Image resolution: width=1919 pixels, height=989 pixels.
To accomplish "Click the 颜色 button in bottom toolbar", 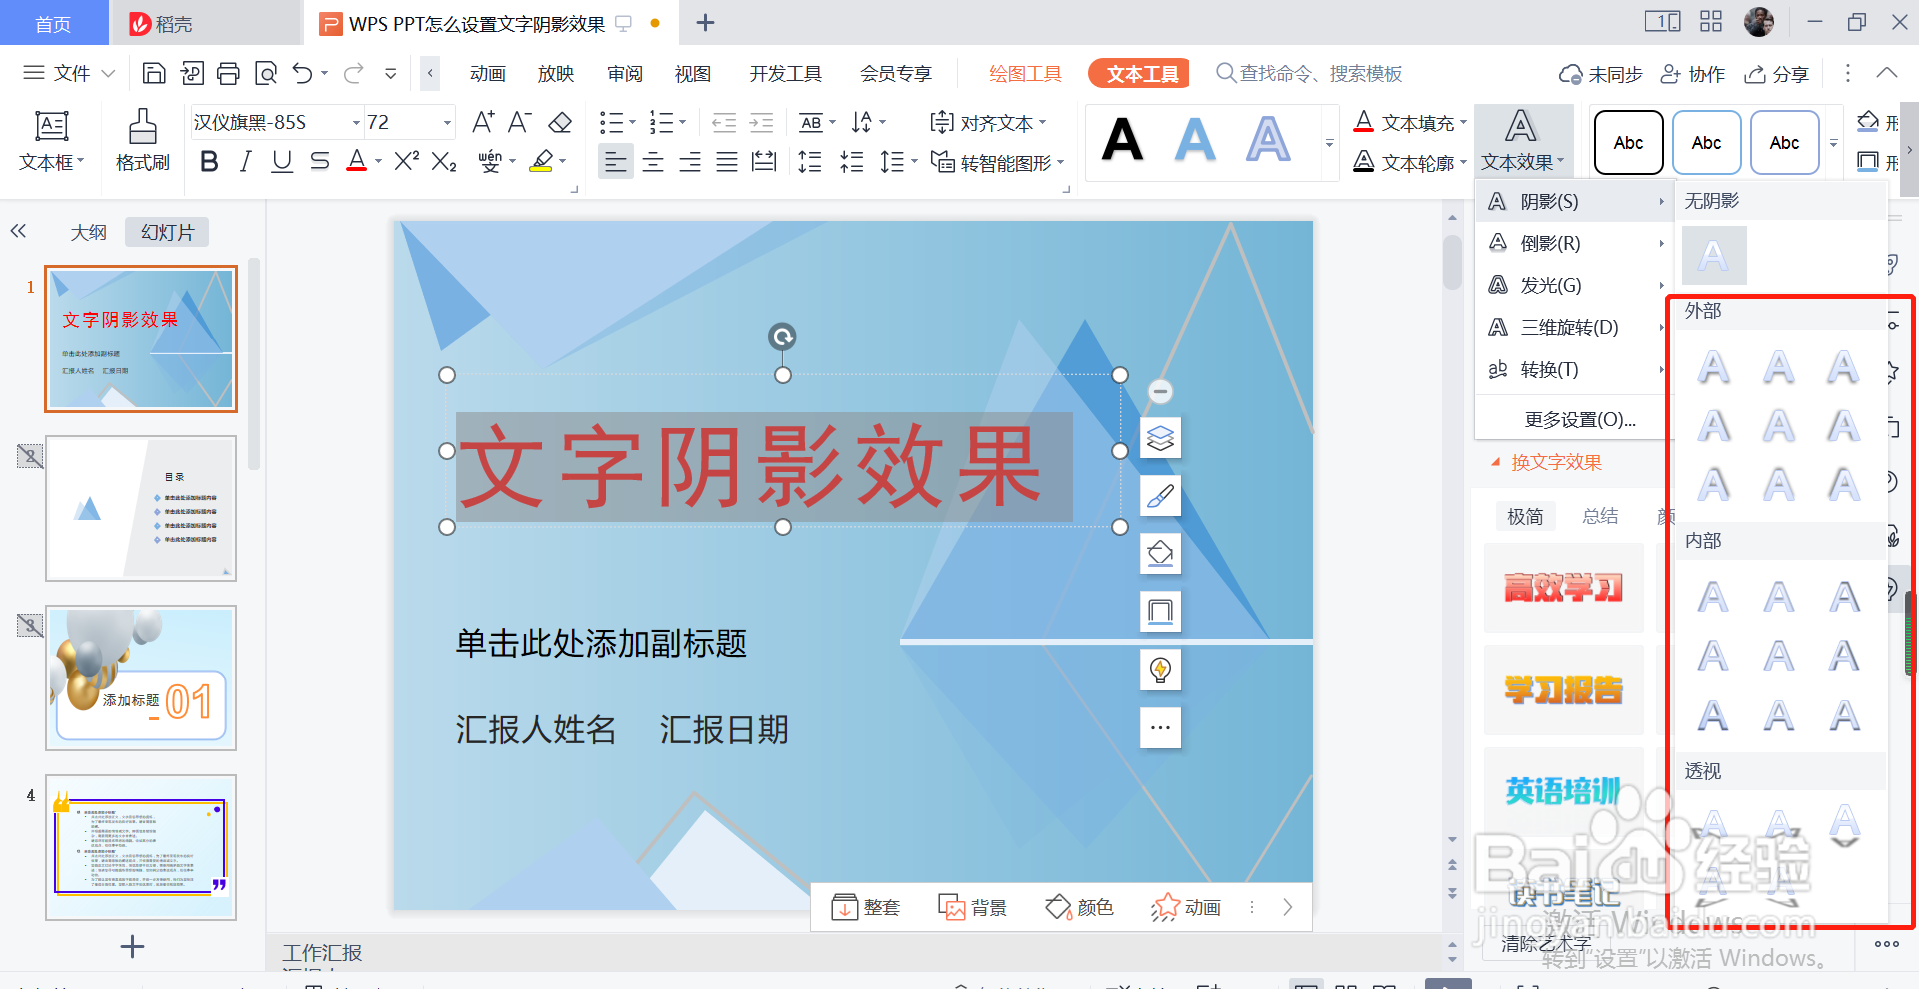I will (1079, 907).
